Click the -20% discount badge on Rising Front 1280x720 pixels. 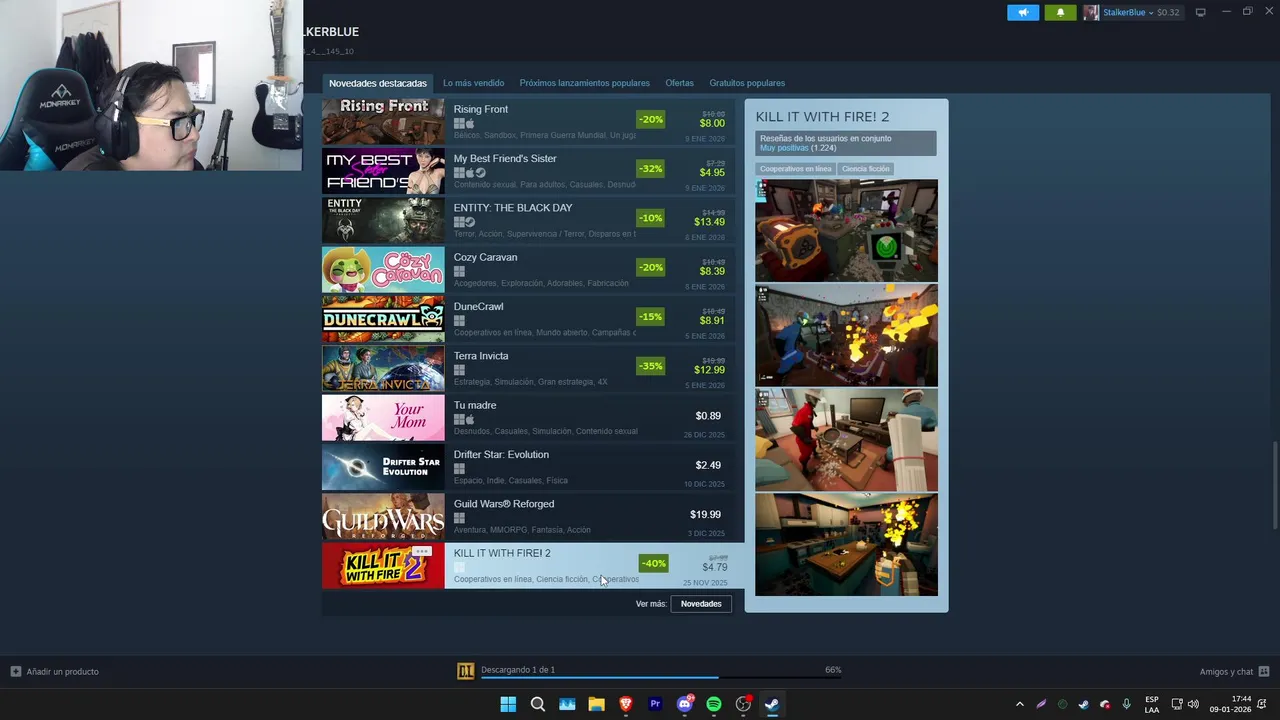click(x=651, y=119)
